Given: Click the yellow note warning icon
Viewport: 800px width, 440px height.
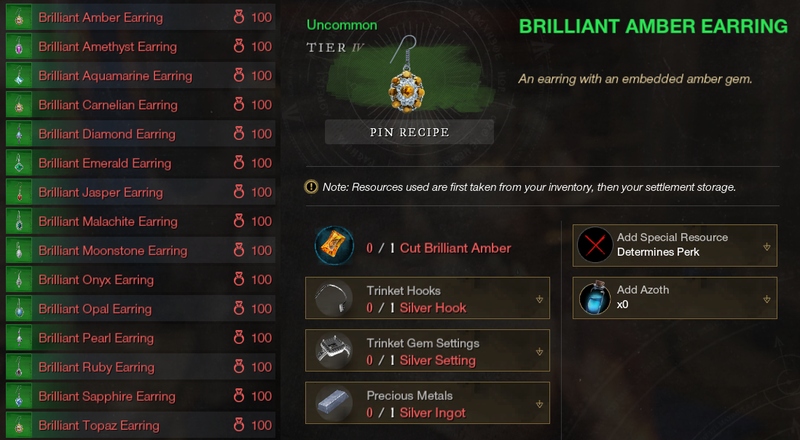Looking at the screenshot, I should [x=311, y=187].
